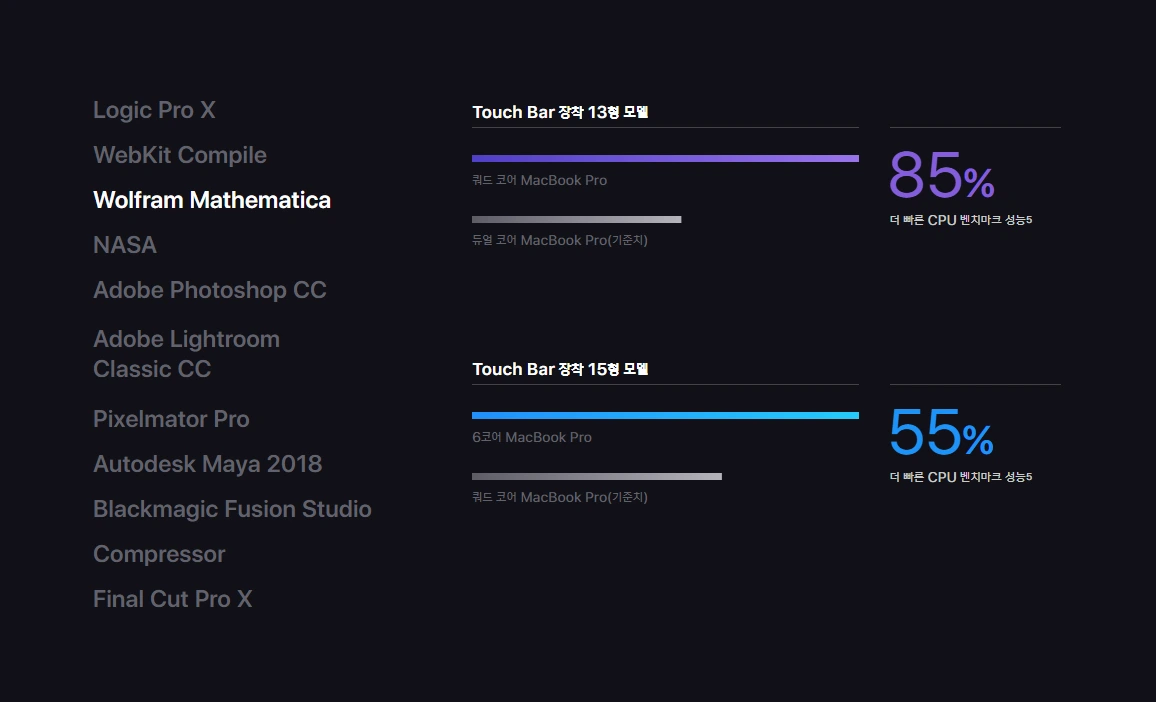
Task: Open the NASA benchmark entry
Action: tap(125, 245)
